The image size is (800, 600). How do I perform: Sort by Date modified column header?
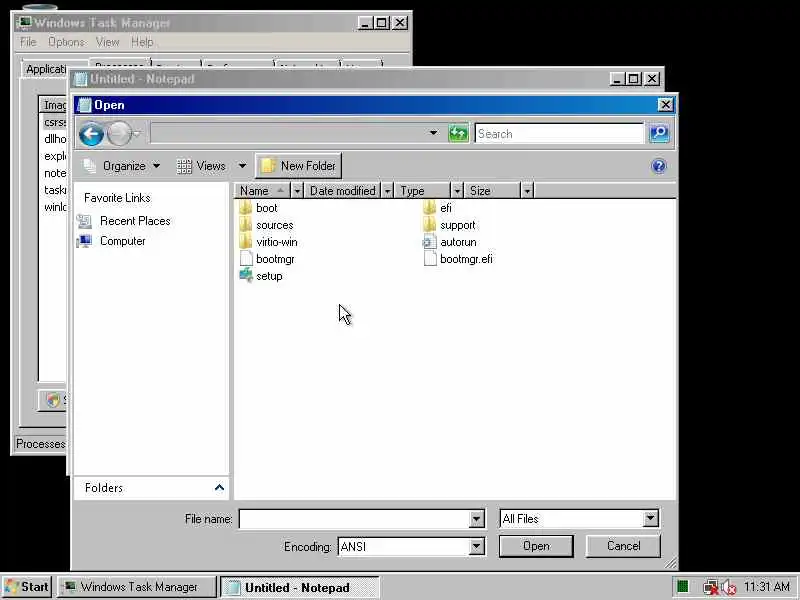[342, 191]
